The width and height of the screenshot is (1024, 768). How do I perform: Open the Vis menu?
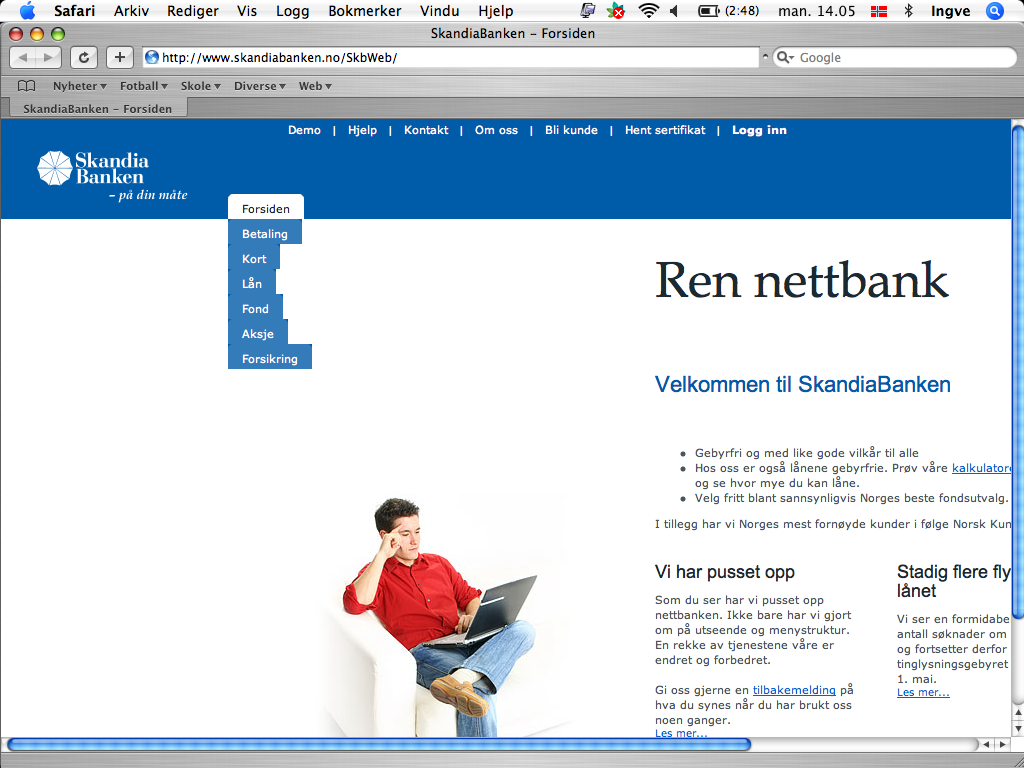point(247,10)
